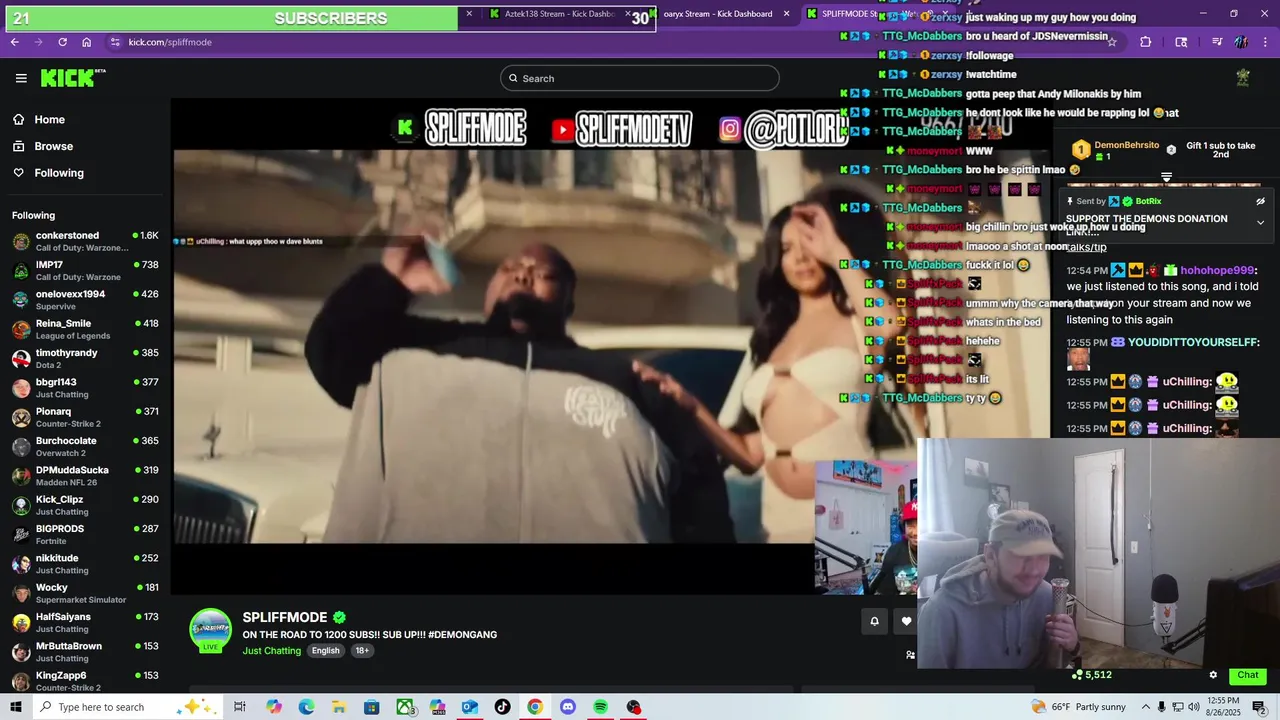Open nikkitude channel row
Screen dimensions: 1280x720
[85, 564]
